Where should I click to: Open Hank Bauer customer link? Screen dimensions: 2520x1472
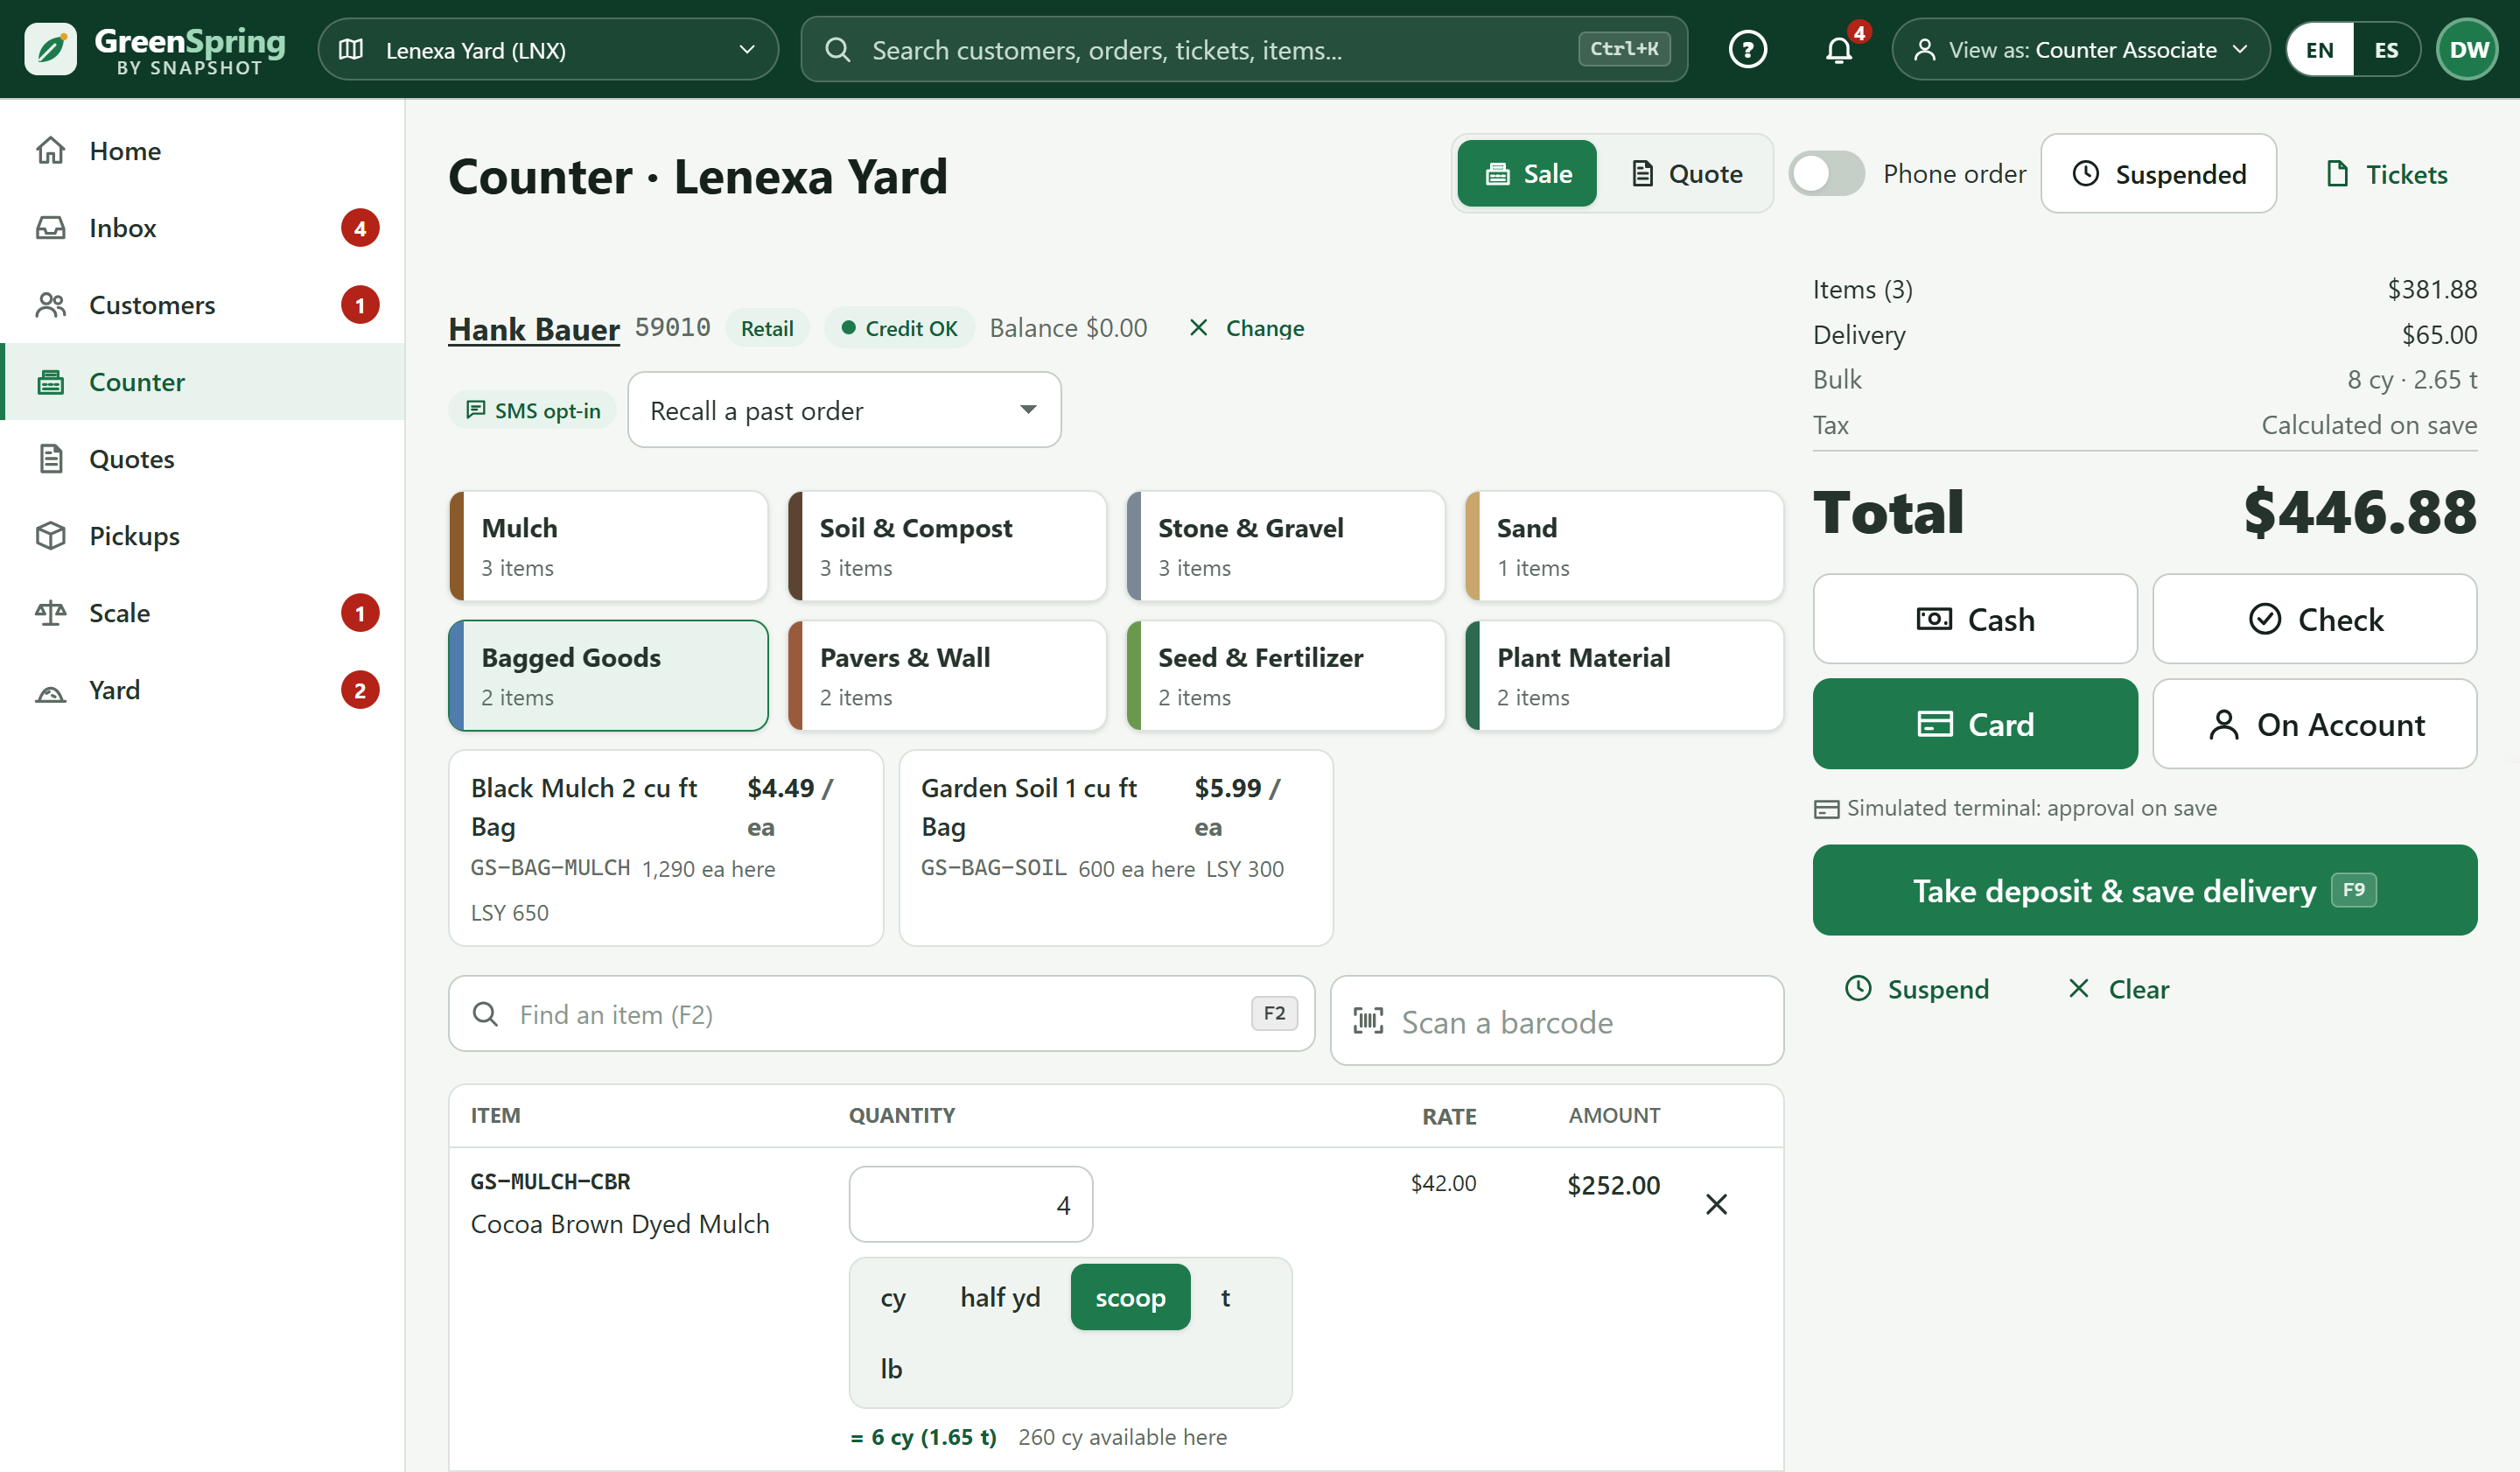[x=534, y=329]
